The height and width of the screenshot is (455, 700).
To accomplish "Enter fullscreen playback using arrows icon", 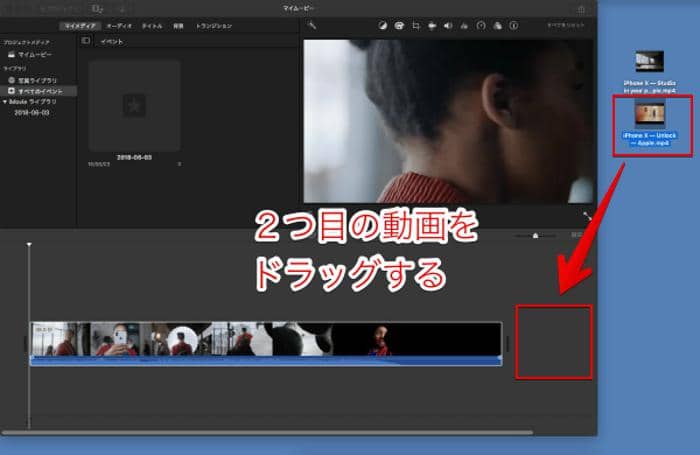I will 587,216.
